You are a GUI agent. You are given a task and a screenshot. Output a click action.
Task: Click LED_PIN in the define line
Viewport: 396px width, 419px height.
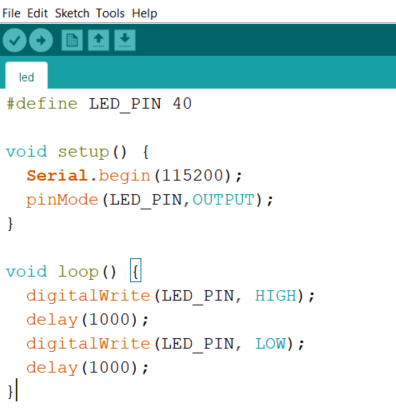click(x=125, y=104)
